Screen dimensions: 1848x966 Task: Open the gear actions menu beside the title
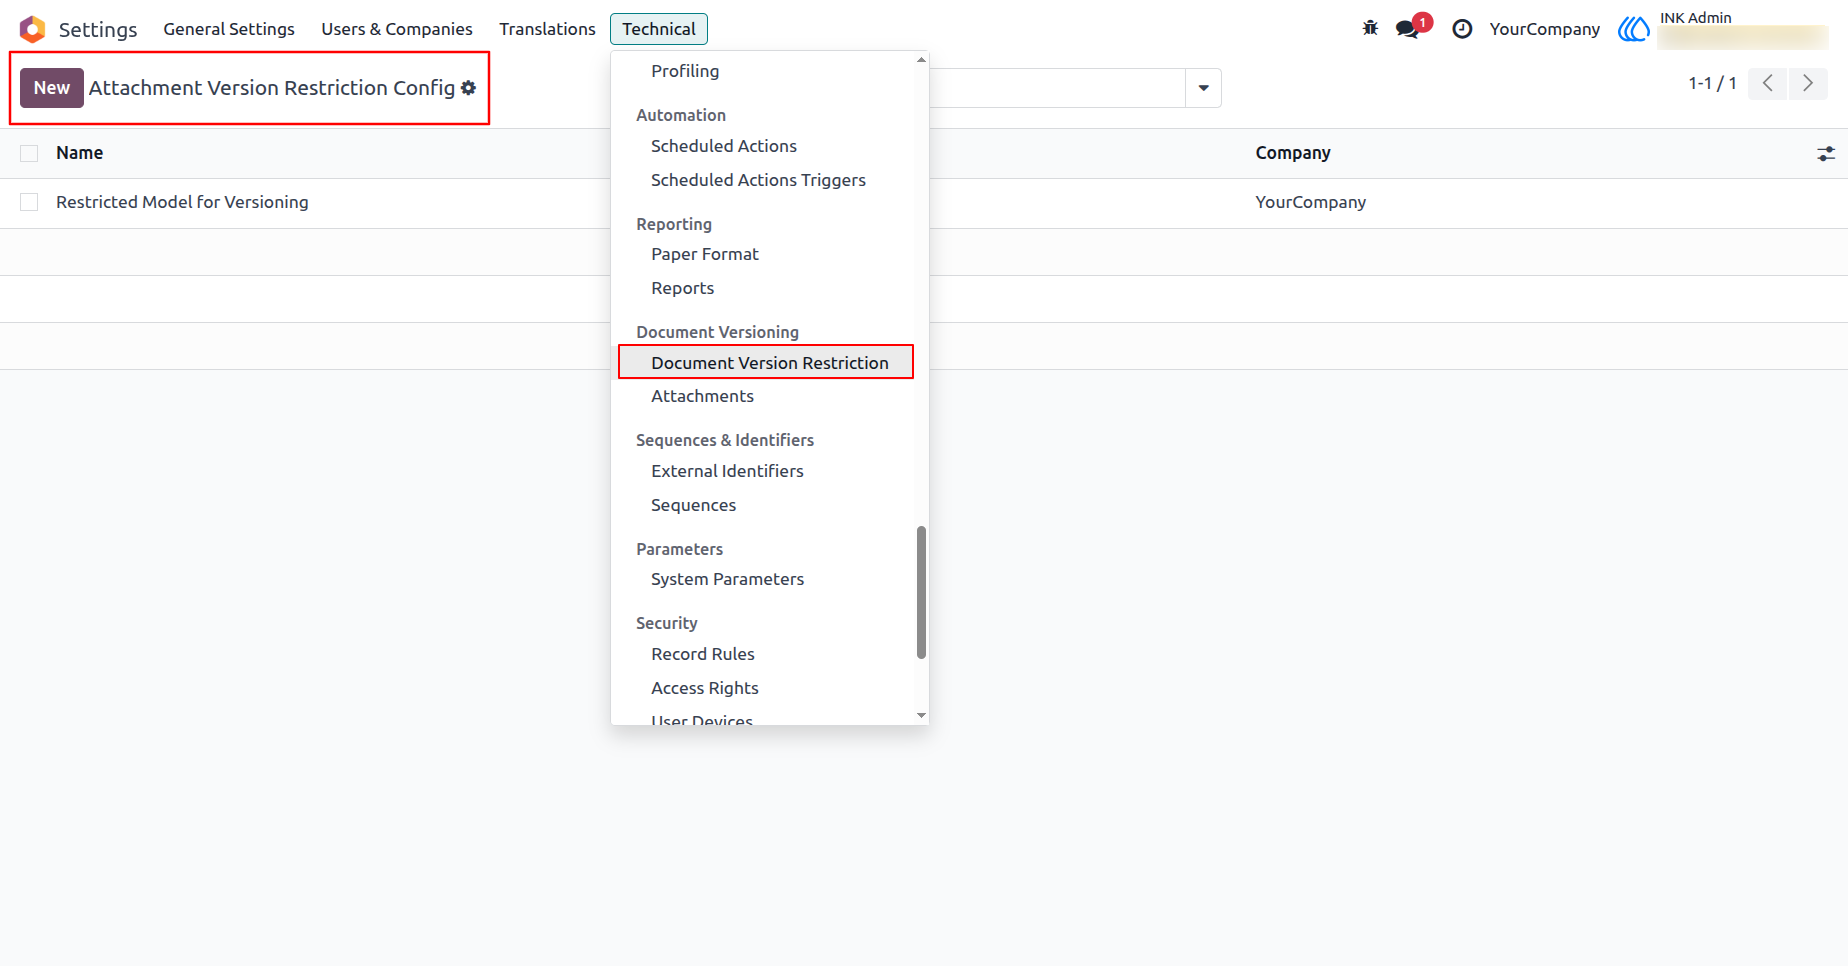point(468,88)
